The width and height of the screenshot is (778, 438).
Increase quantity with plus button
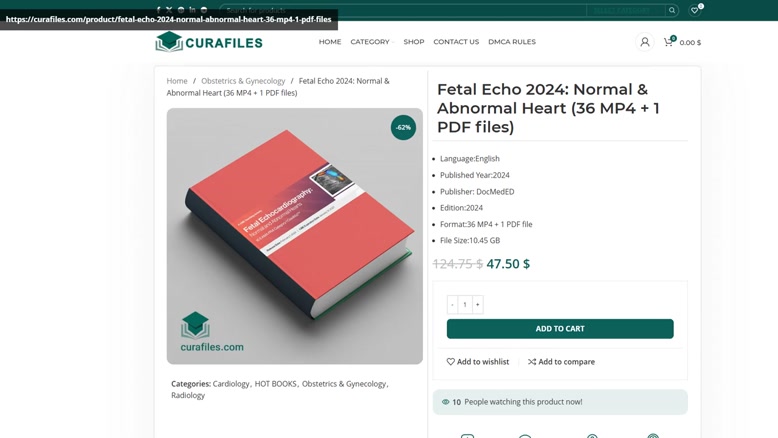(478, 305)
